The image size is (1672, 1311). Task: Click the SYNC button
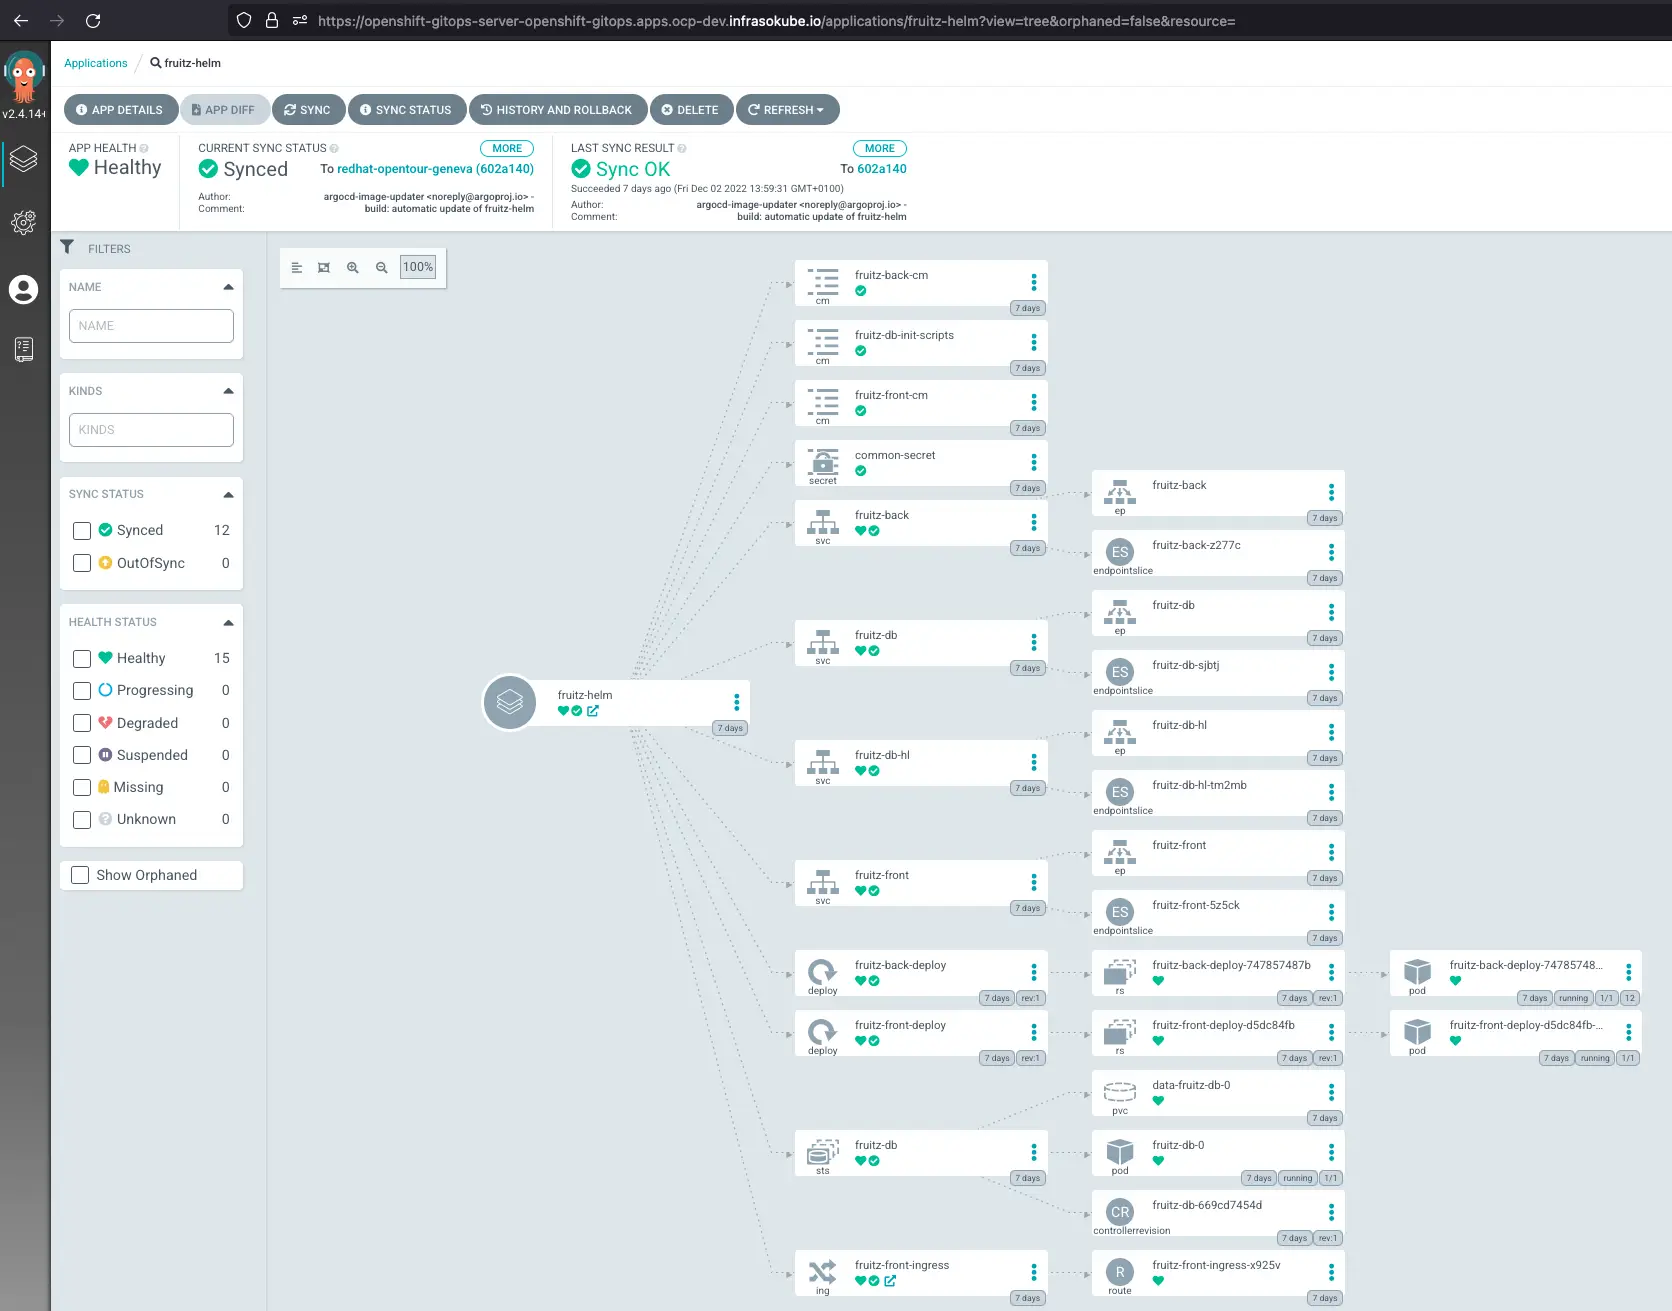[308, 110]
